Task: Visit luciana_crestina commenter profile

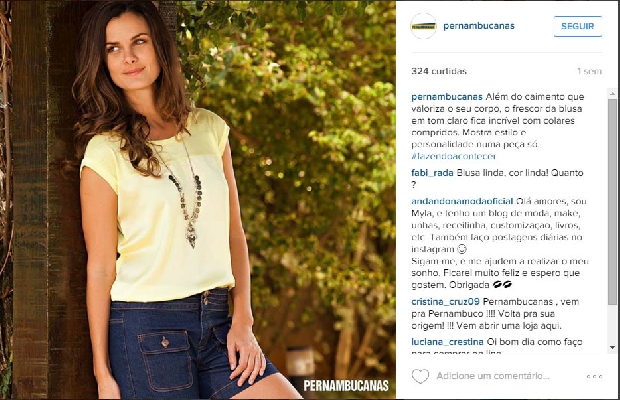Action: [x=447, y=342]
